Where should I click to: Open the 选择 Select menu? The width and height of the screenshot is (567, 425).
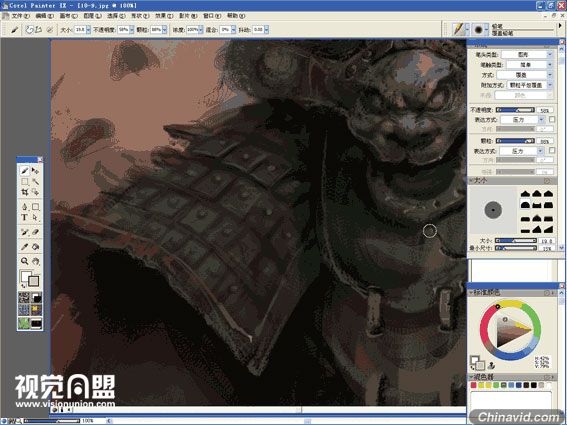[116, 16]
